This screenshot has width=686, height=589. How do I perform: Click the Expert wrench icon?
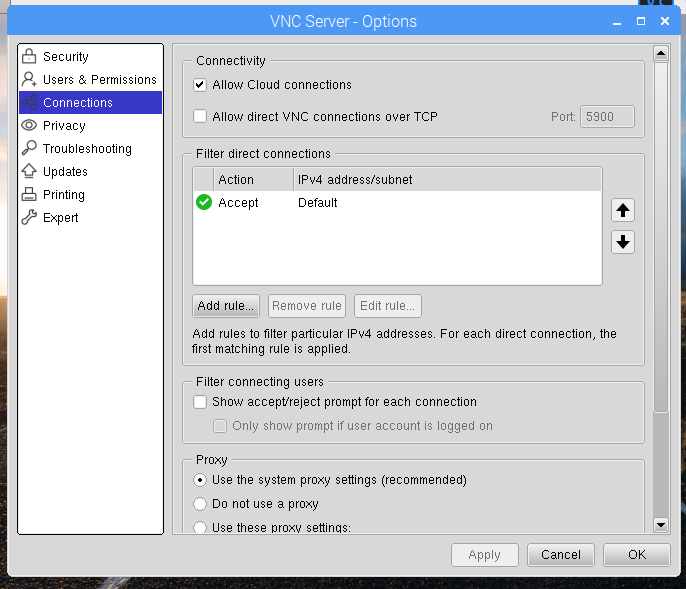coord(29,218)
